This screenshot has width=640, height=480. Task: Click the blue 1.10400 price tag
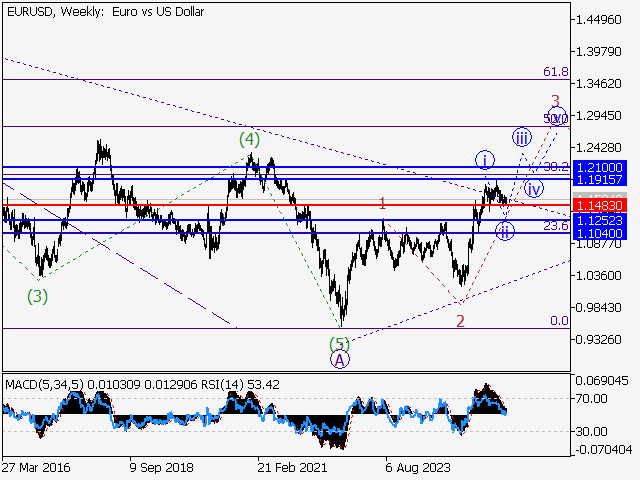pos(600,232)
